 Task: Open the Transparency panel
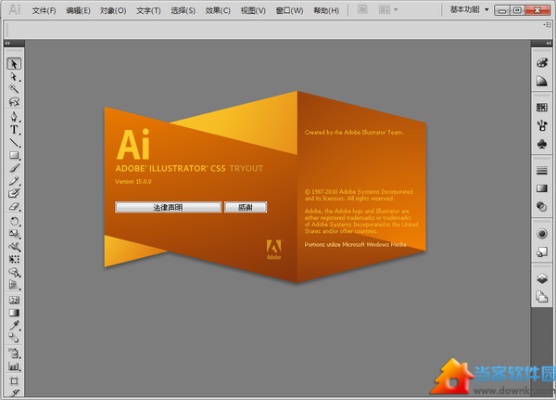tap(542, 207)
